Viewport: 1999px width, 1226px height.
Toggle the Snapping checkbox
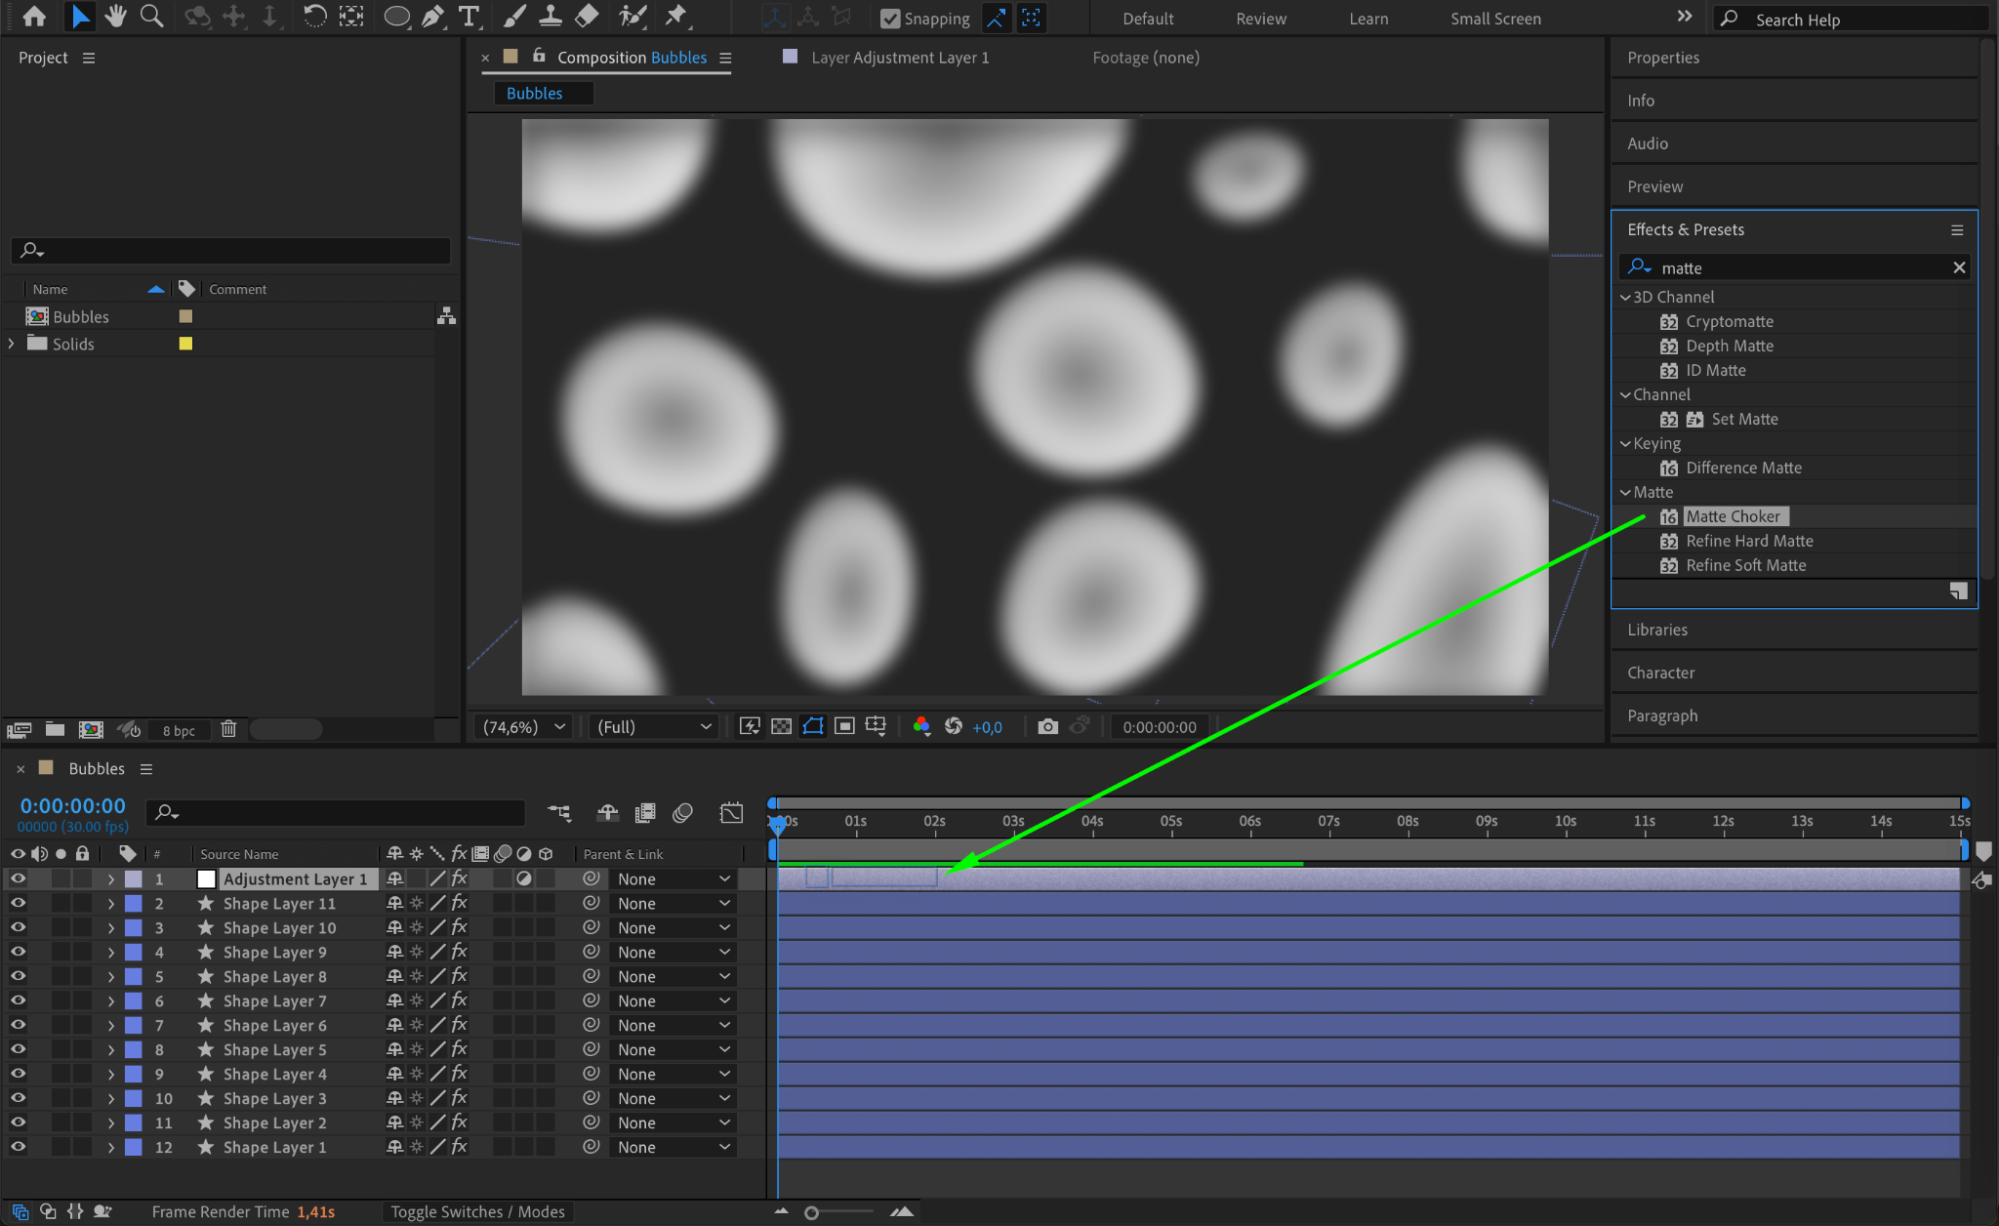[x=889, y=18]
